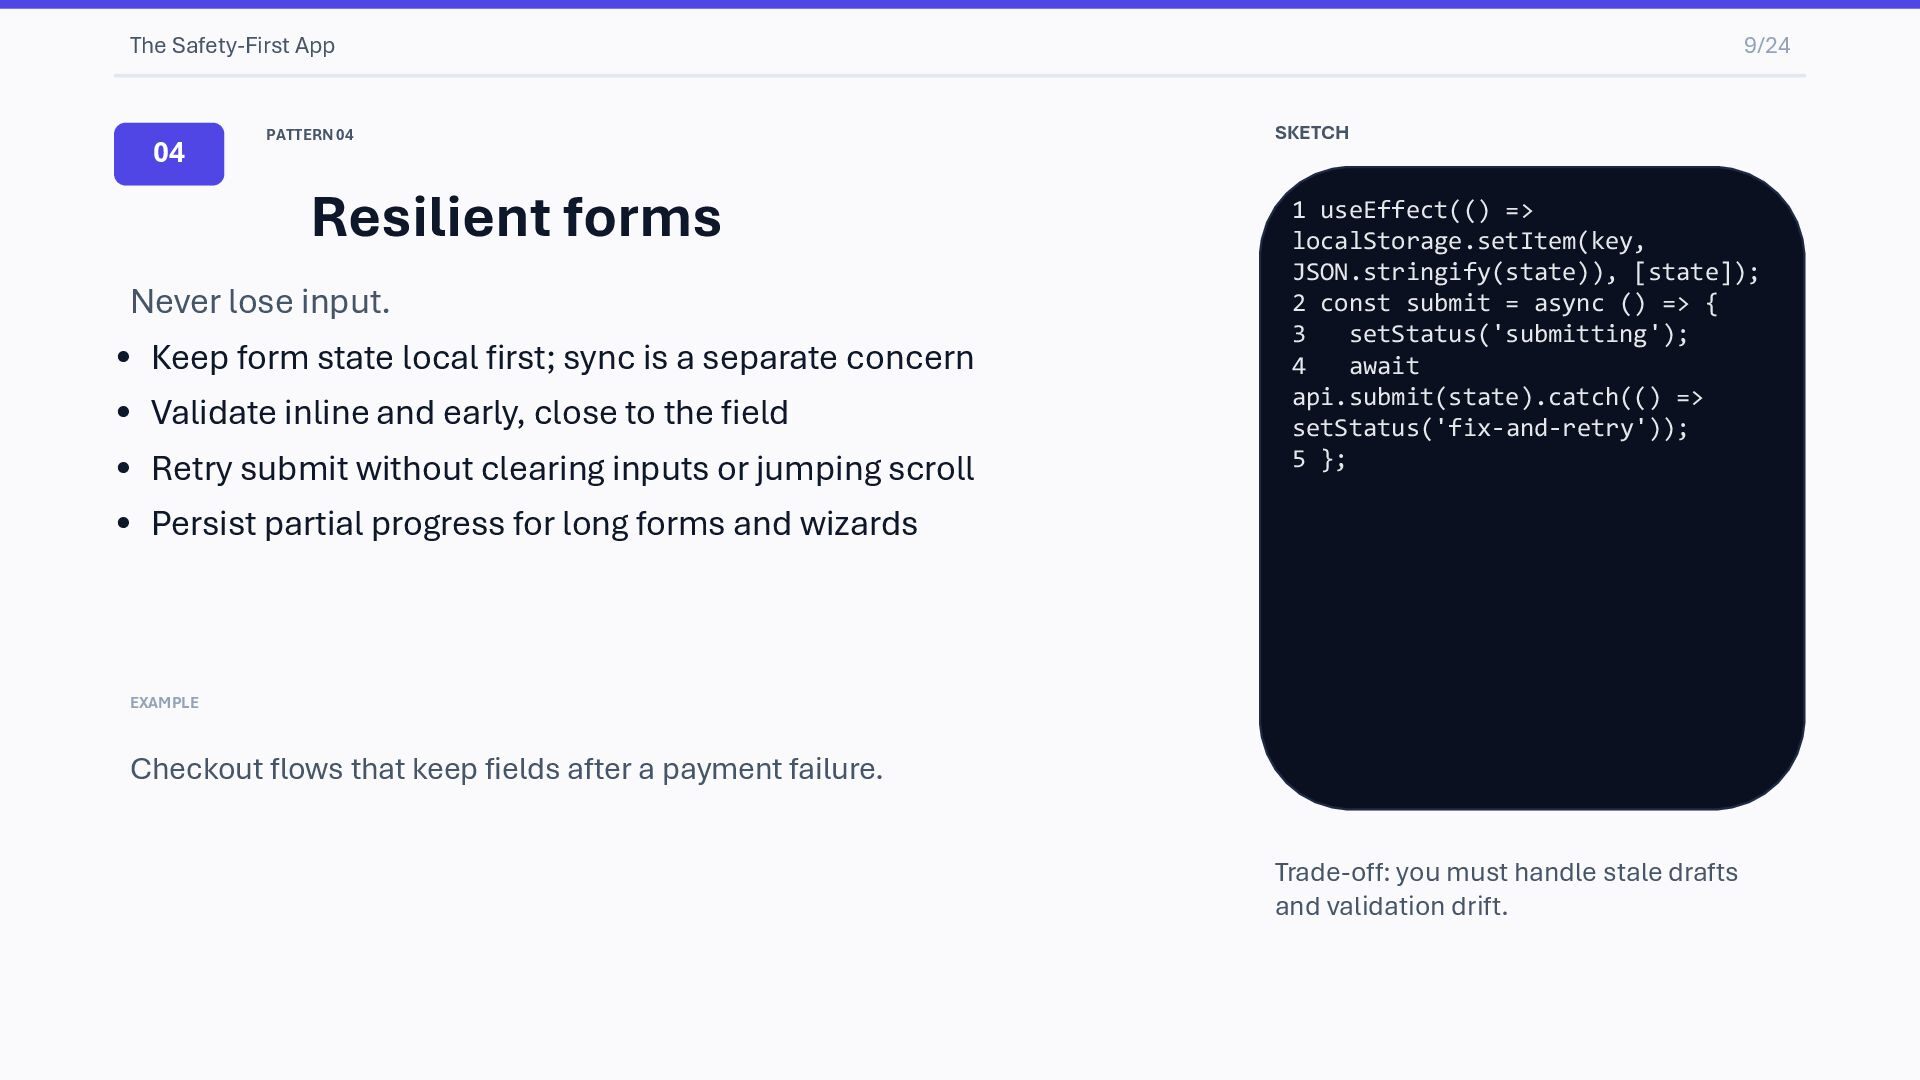The image size is (1920, 1080).
Task: Click the SKETCH heading label
Action: pos(1311,133)
